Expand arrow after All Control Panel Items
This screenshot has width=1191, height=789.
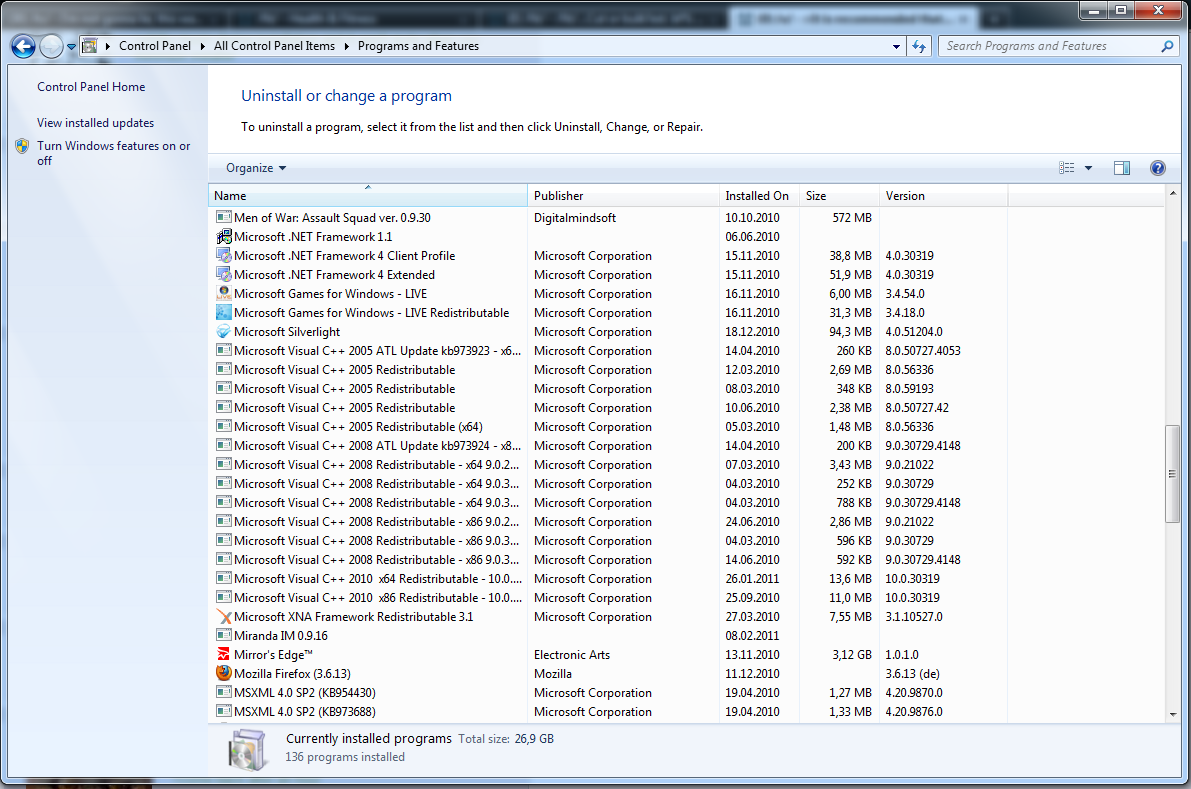click(x=346, y=46)
